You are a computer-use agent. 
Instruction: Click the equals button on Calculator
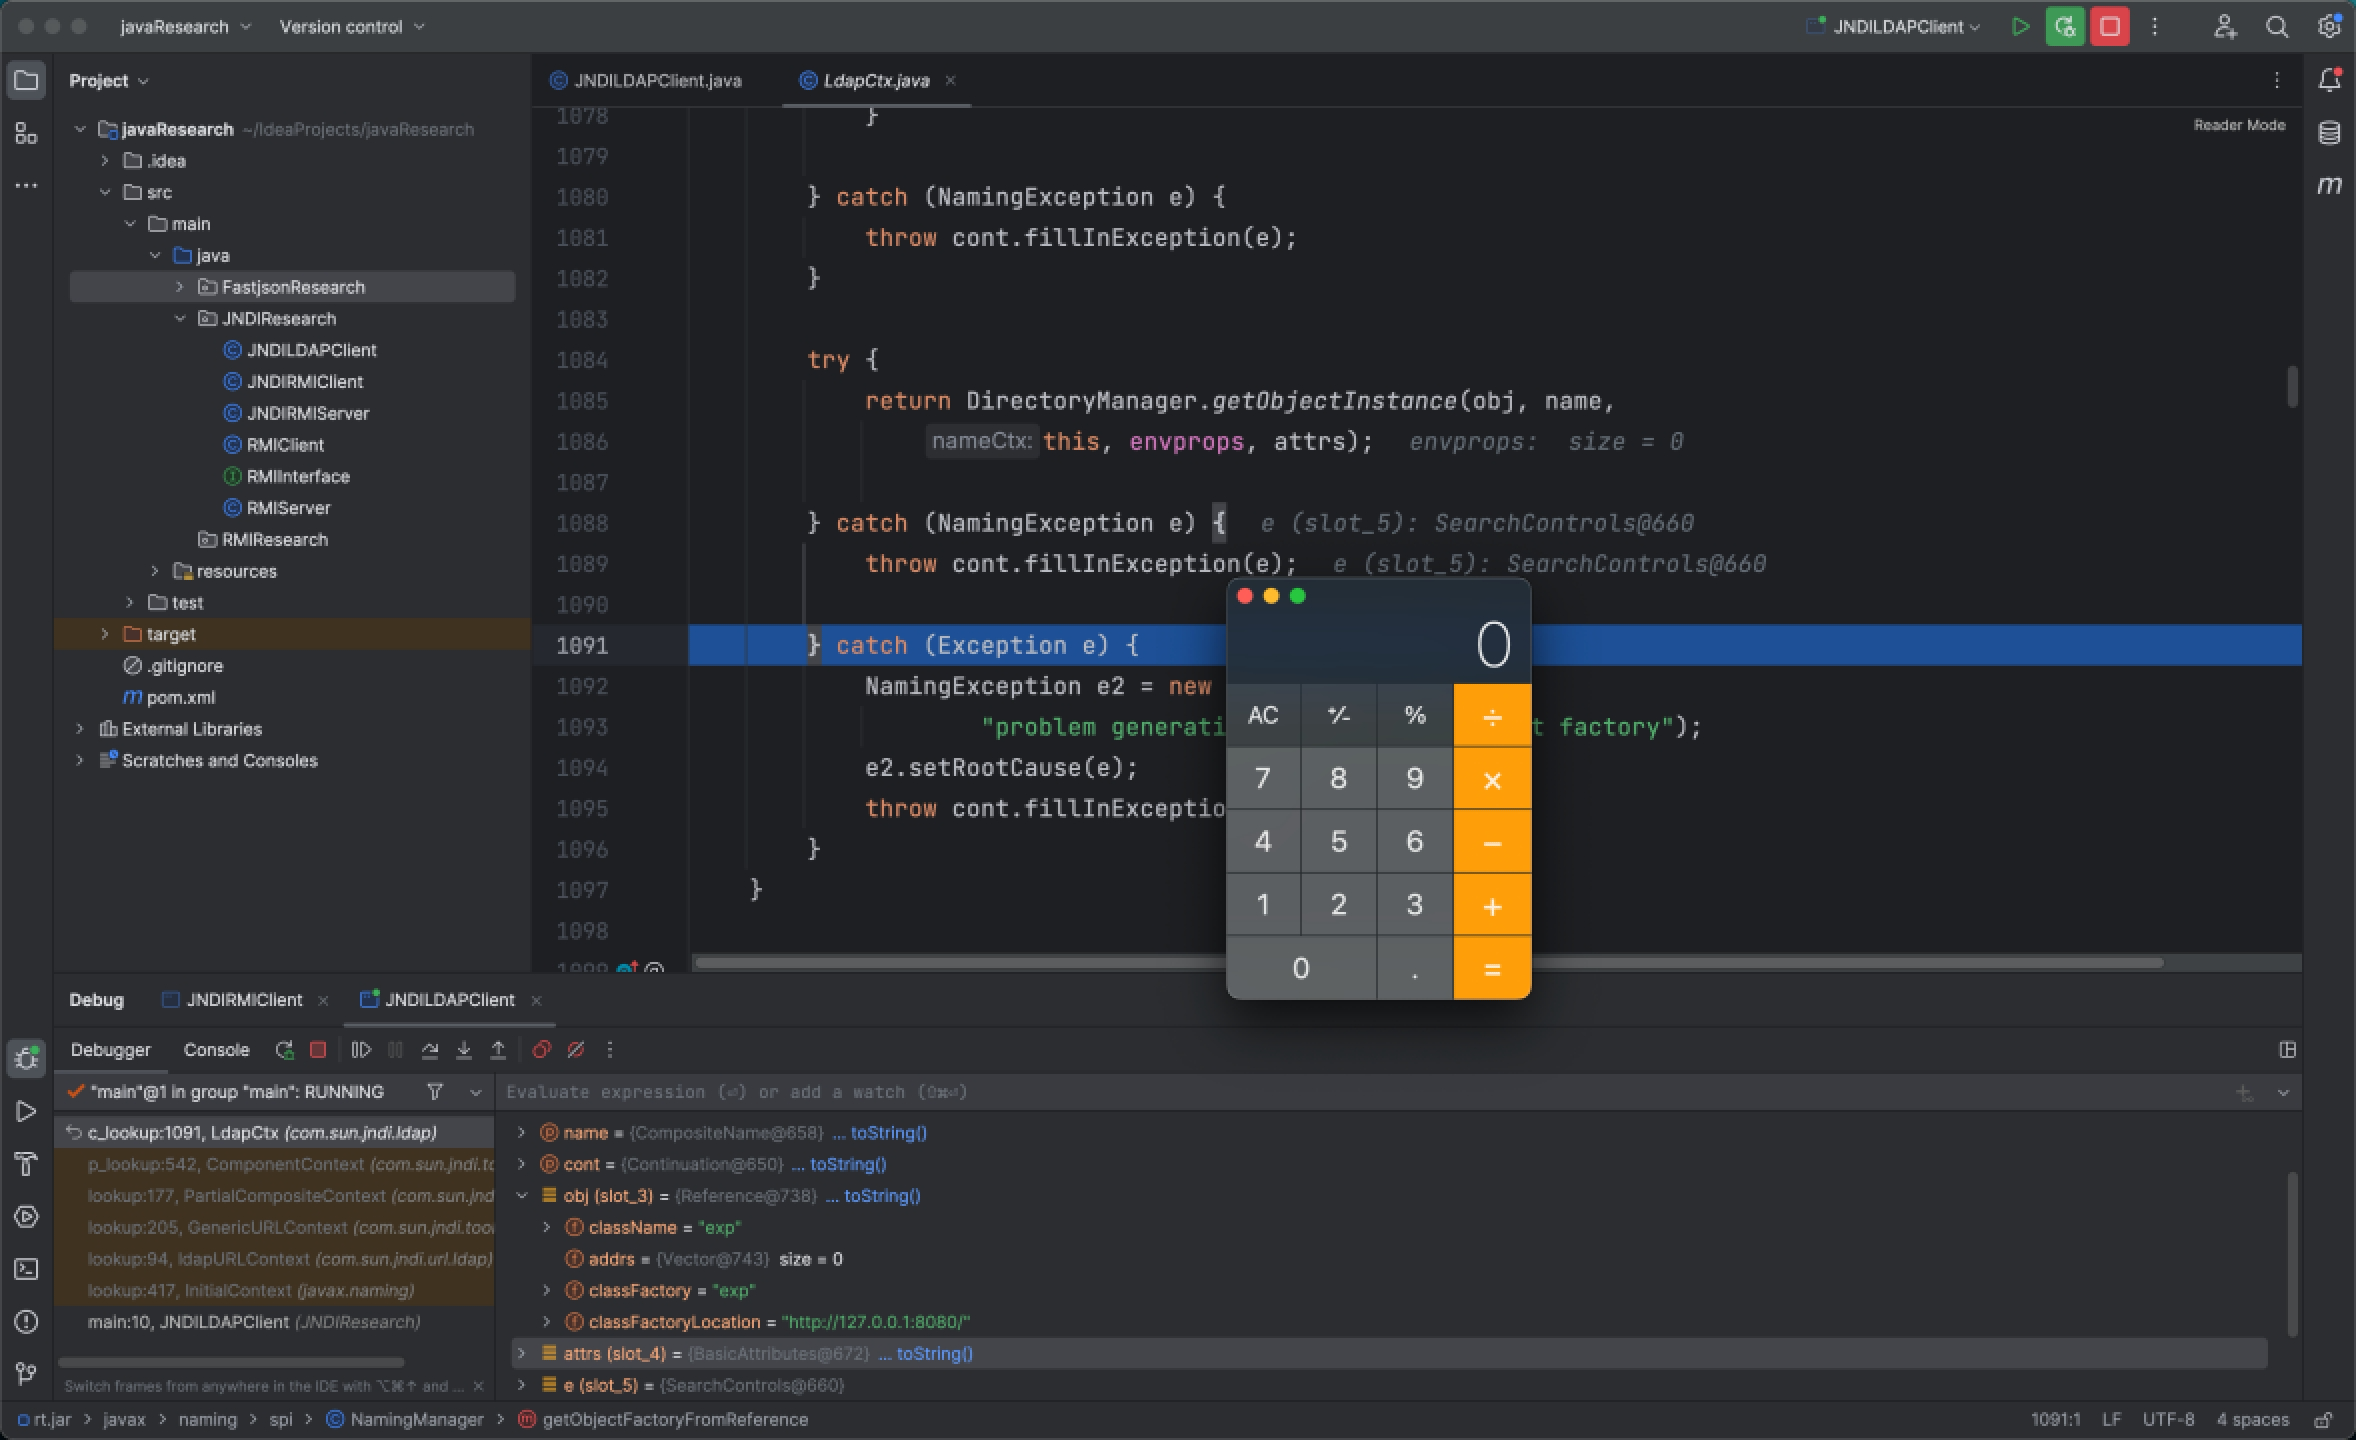(x=1492, y=968)
